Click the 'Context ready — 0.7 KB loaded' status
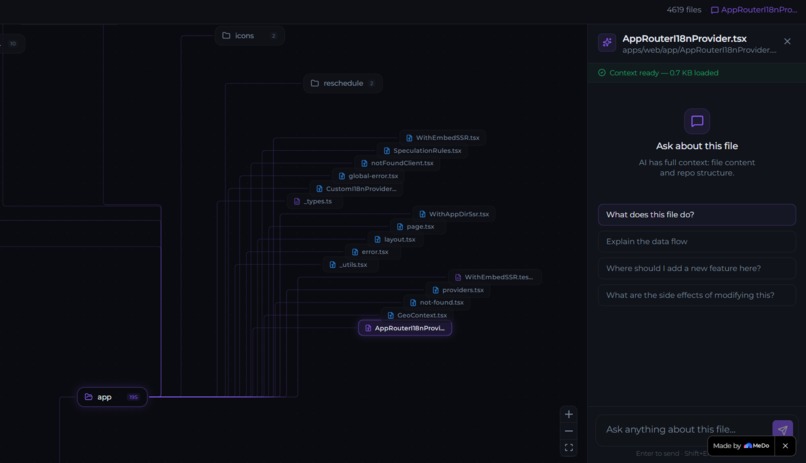Screen dimensions: 806x463 664,72
